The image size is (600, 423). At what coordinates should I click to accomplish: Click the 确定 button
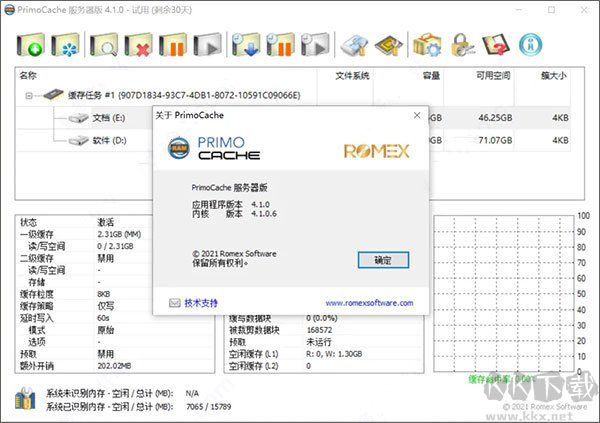tap(383, 260)
